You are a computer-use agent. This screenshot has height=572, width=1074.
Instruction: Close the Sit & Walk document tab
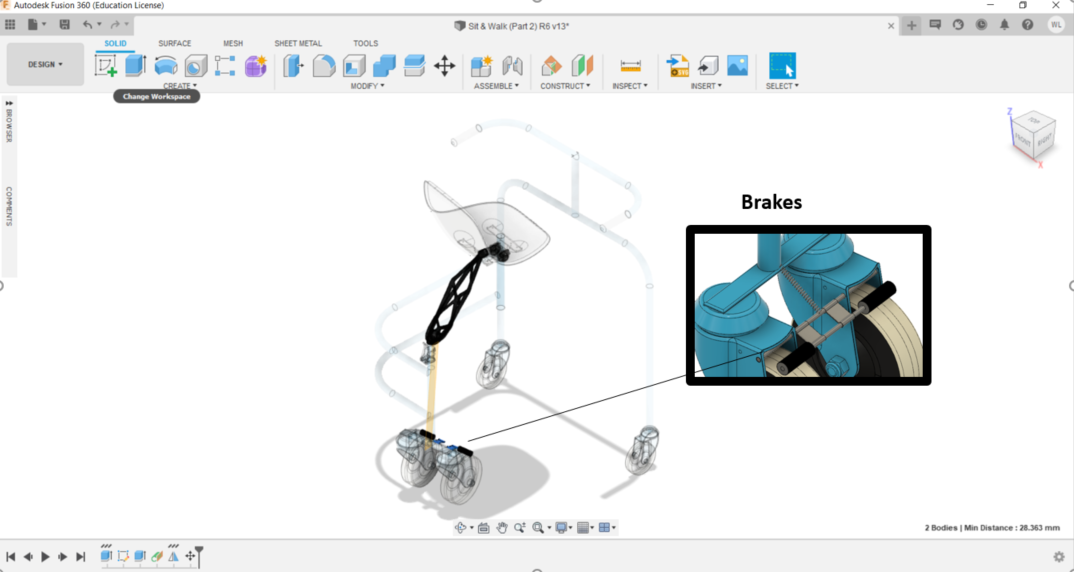(891, 26)
